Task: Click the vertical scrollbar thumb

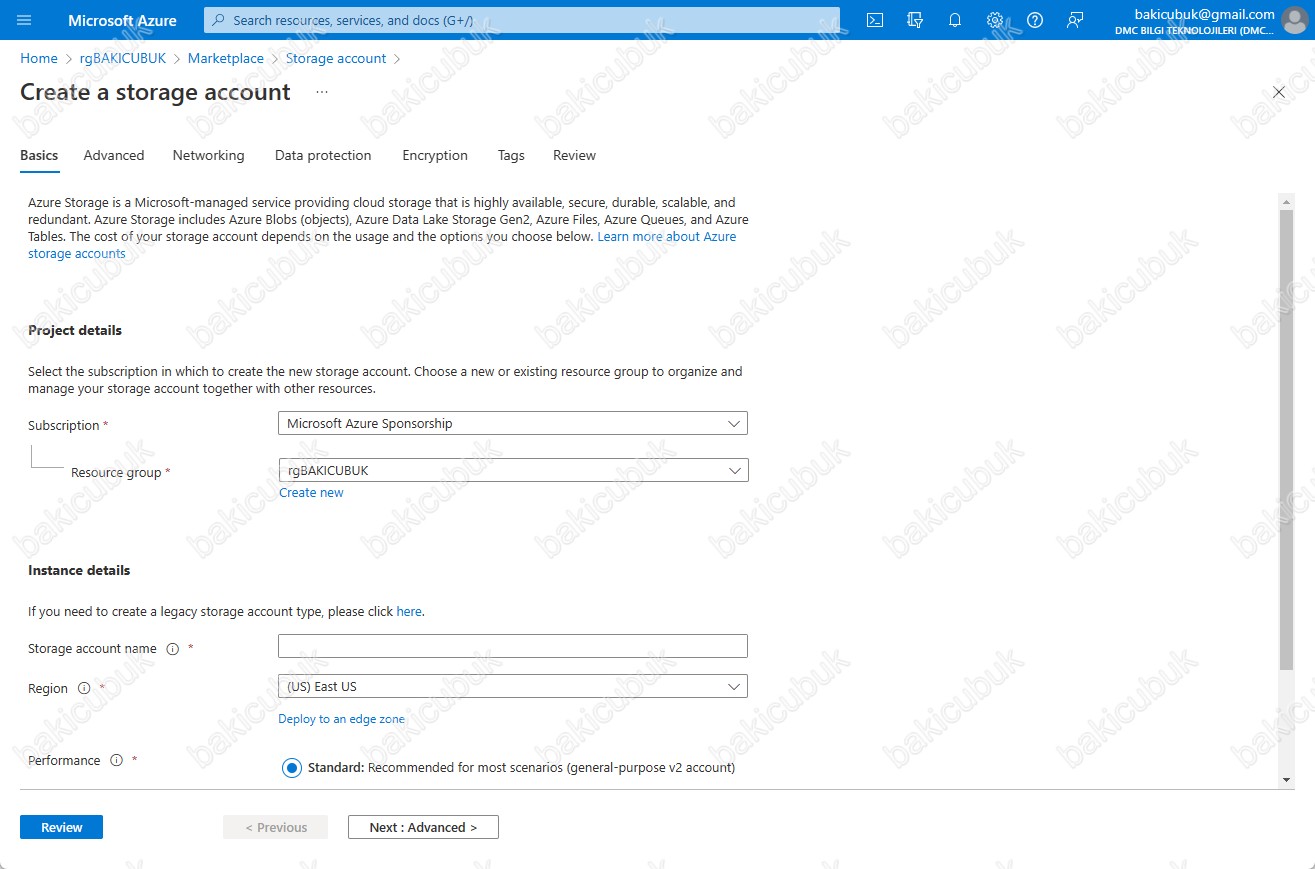Action: [x=1286, y=438]
